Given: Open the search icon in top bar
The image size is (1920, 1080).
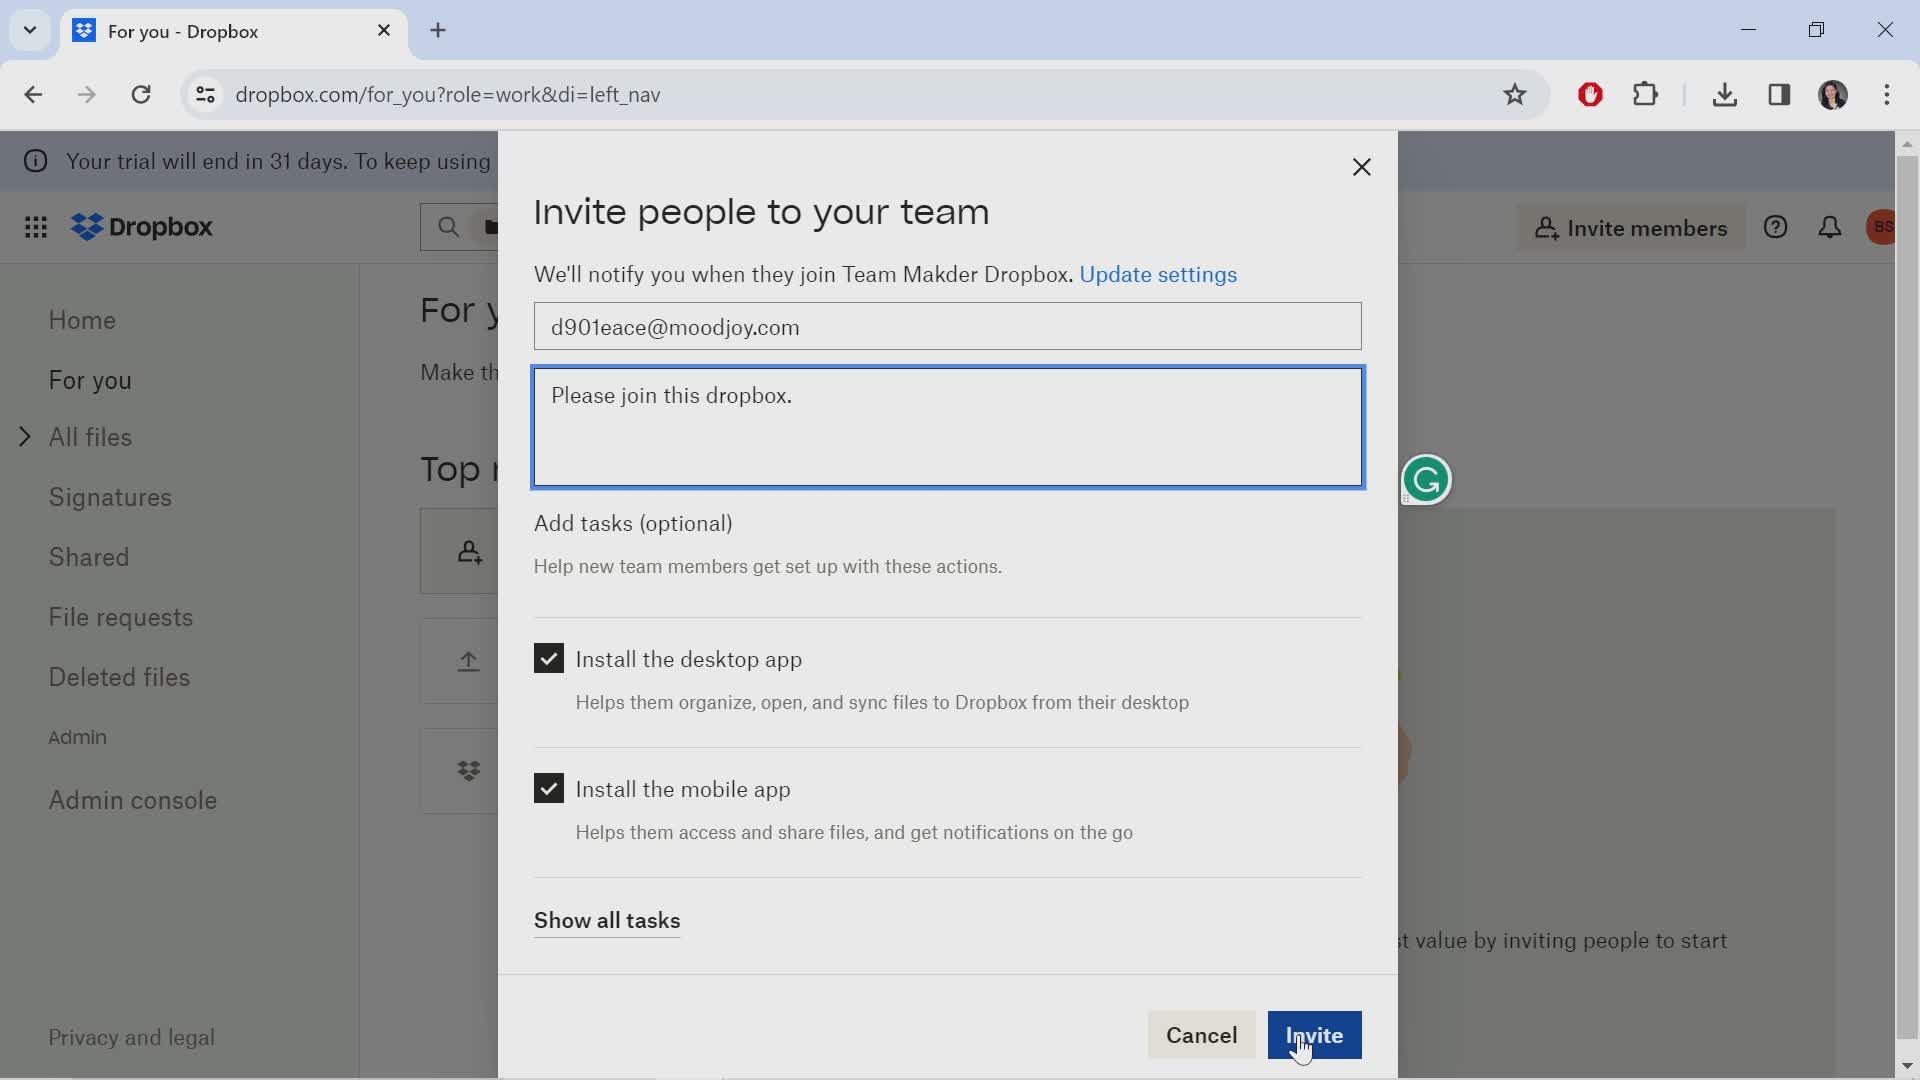Looking at the screenshot, I should (x=448, y=227).
